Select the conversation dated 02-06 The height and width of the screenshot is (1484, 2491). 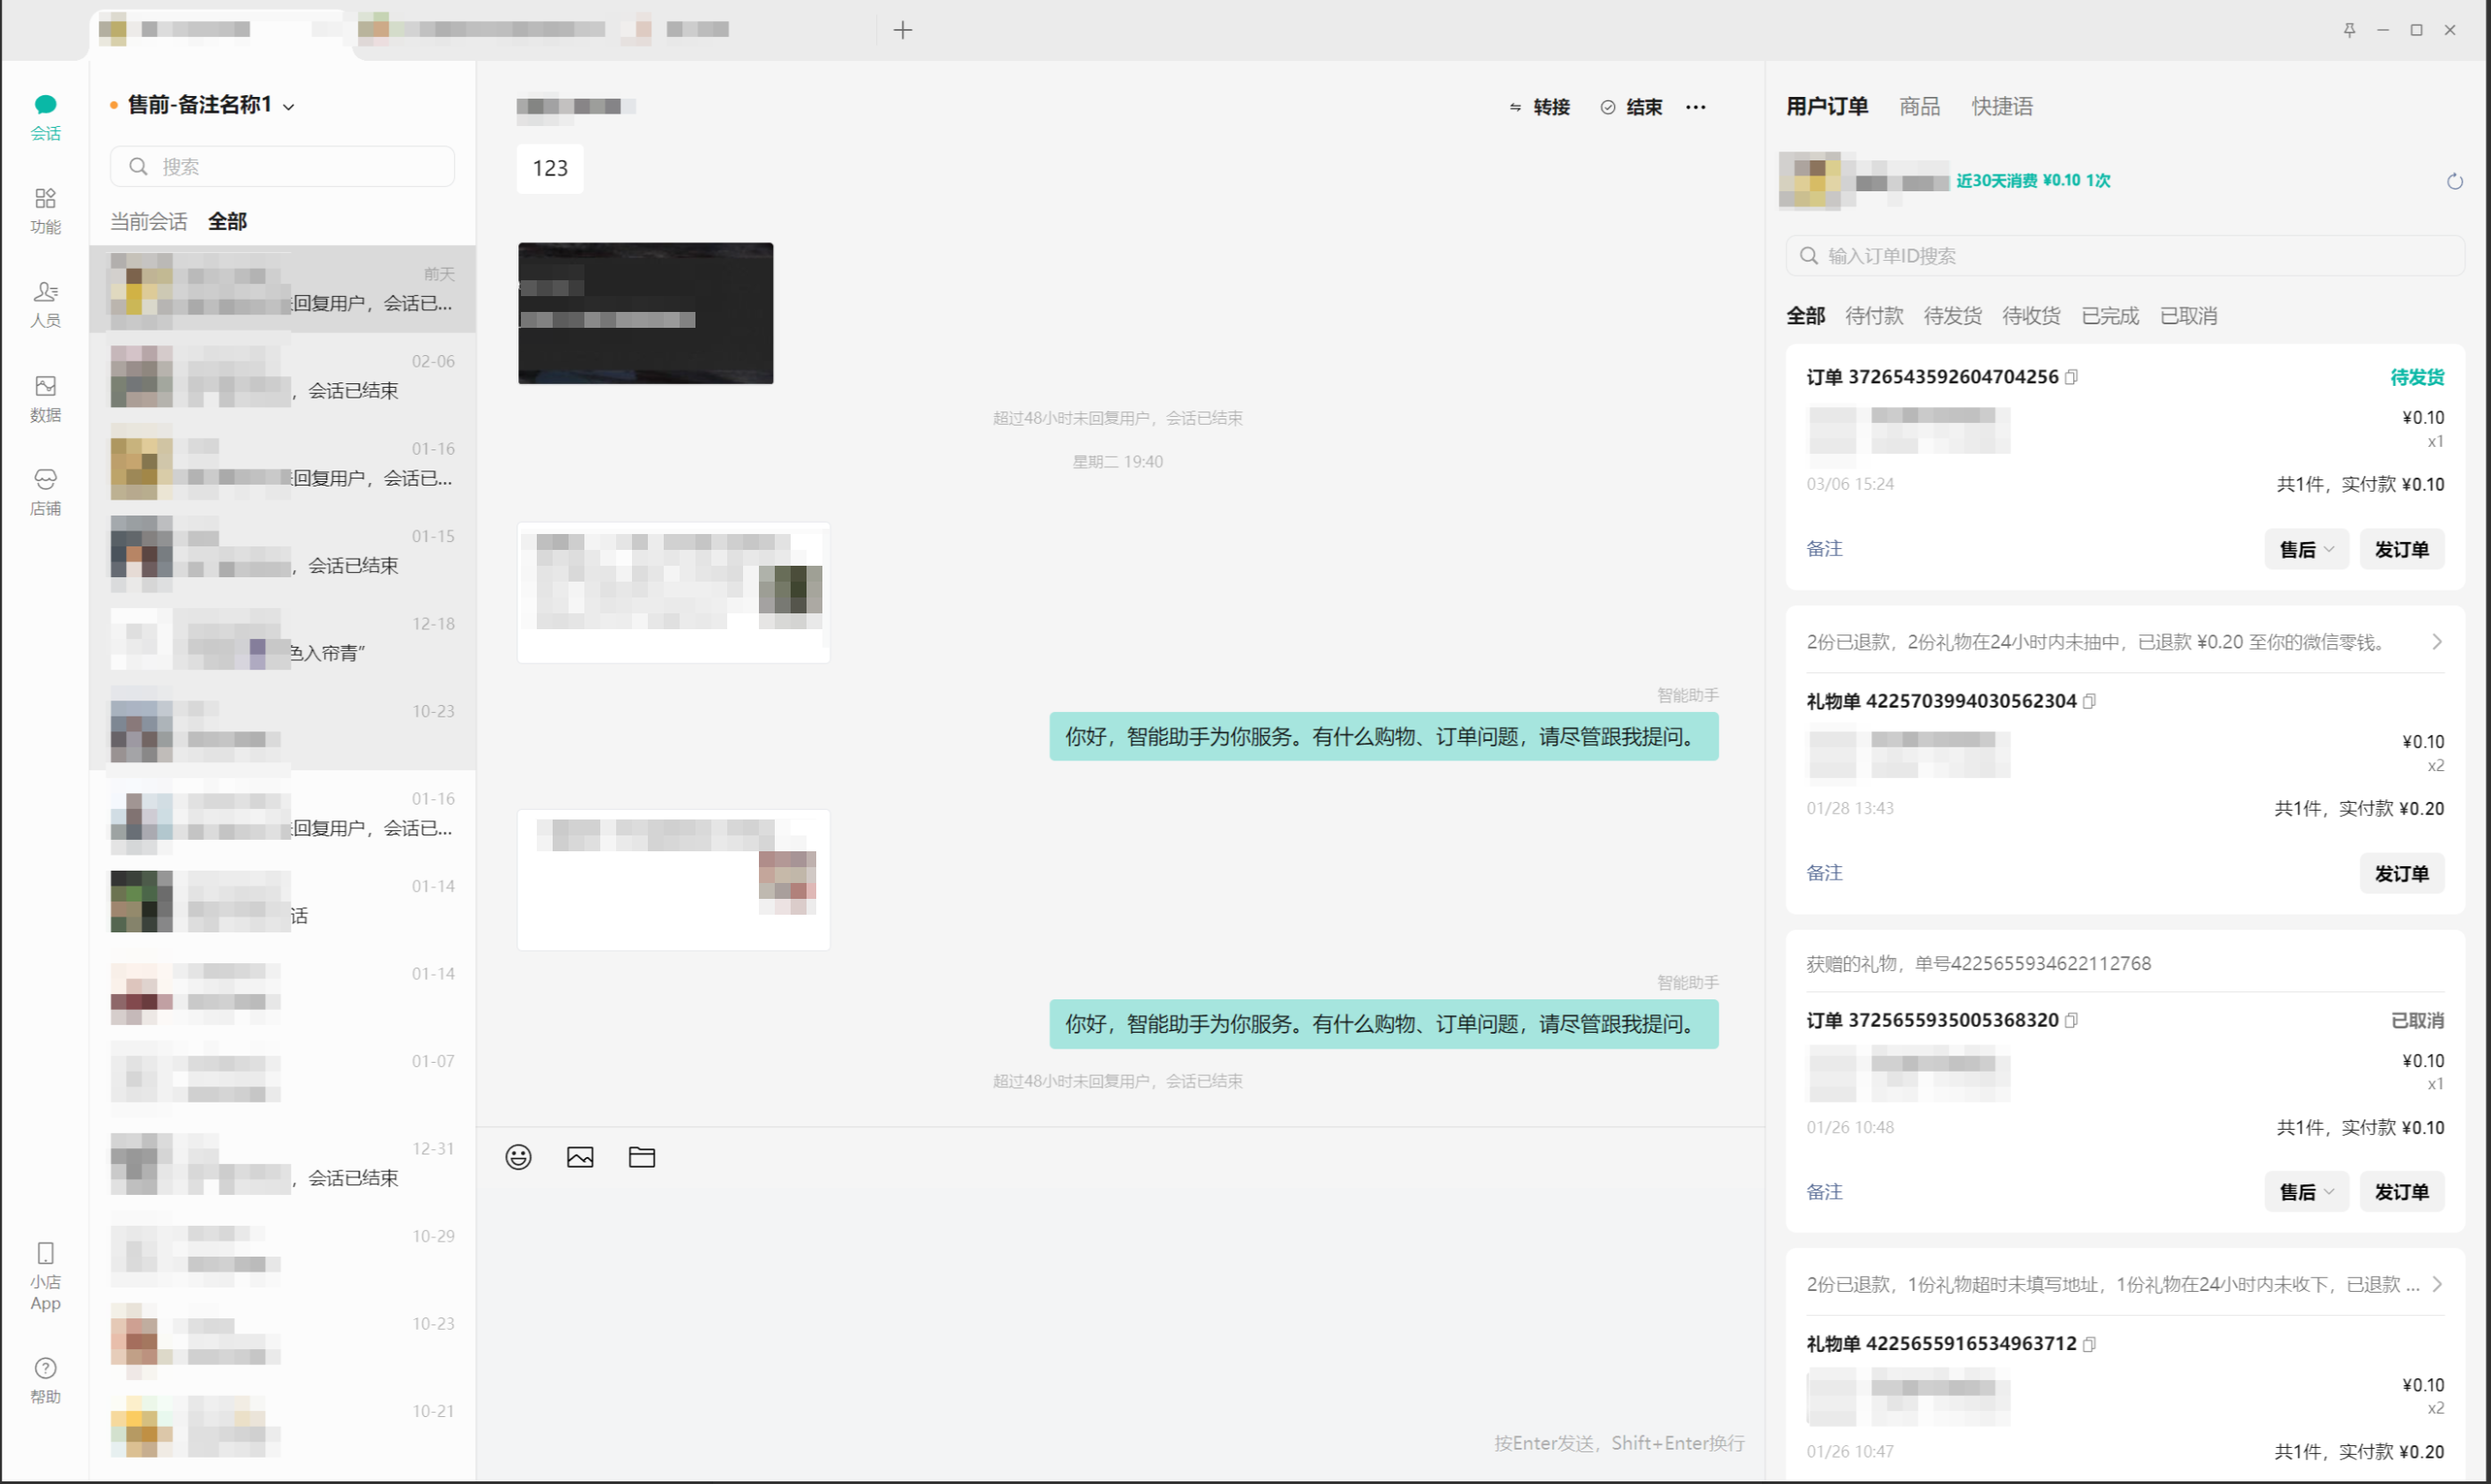[x=282, y=376]
